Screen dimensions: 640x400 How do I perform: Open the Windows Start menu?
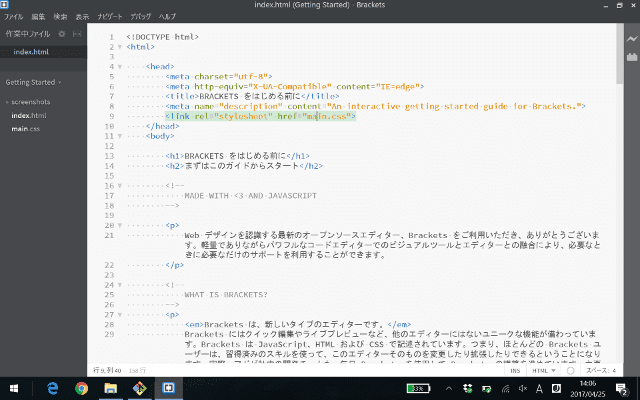(13, 388)
